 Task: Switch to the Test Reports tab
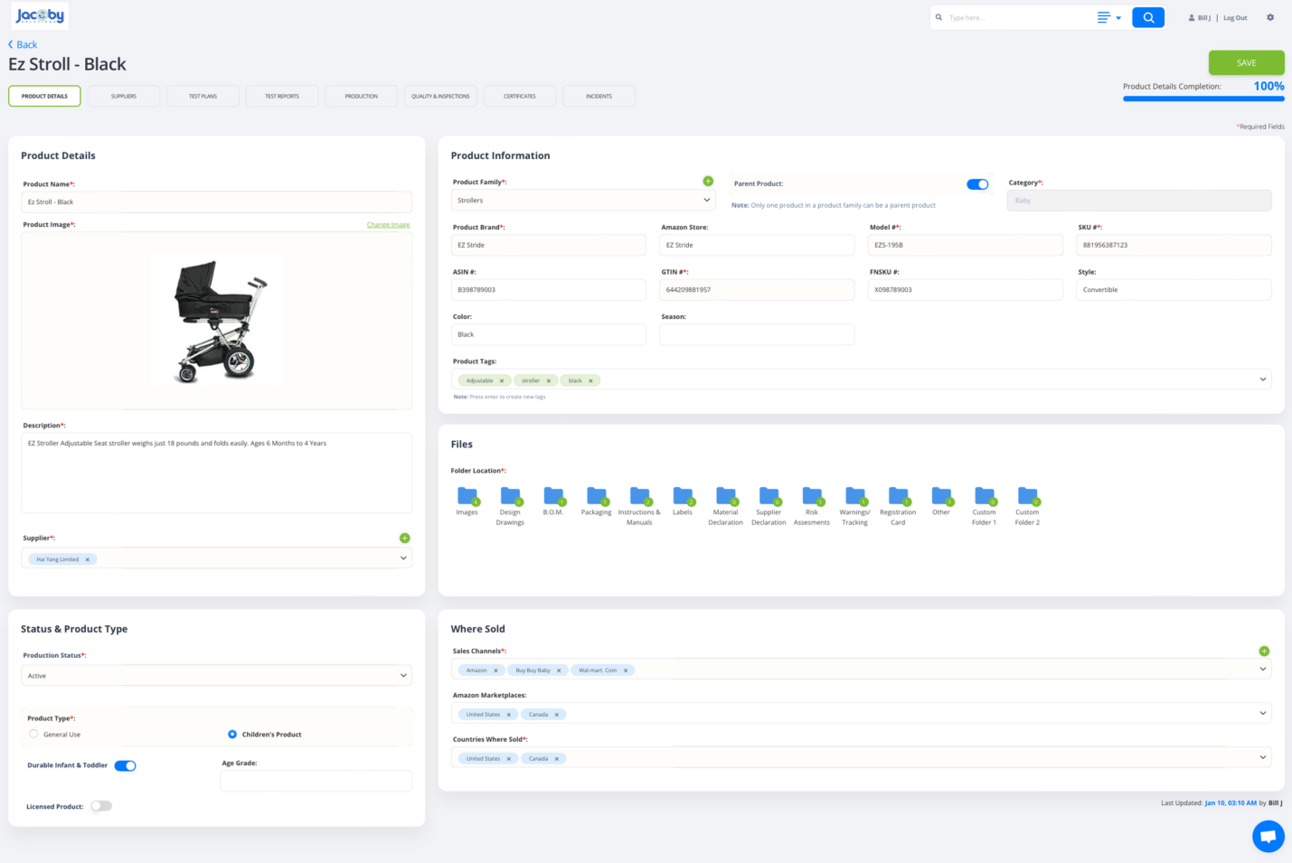282,96
